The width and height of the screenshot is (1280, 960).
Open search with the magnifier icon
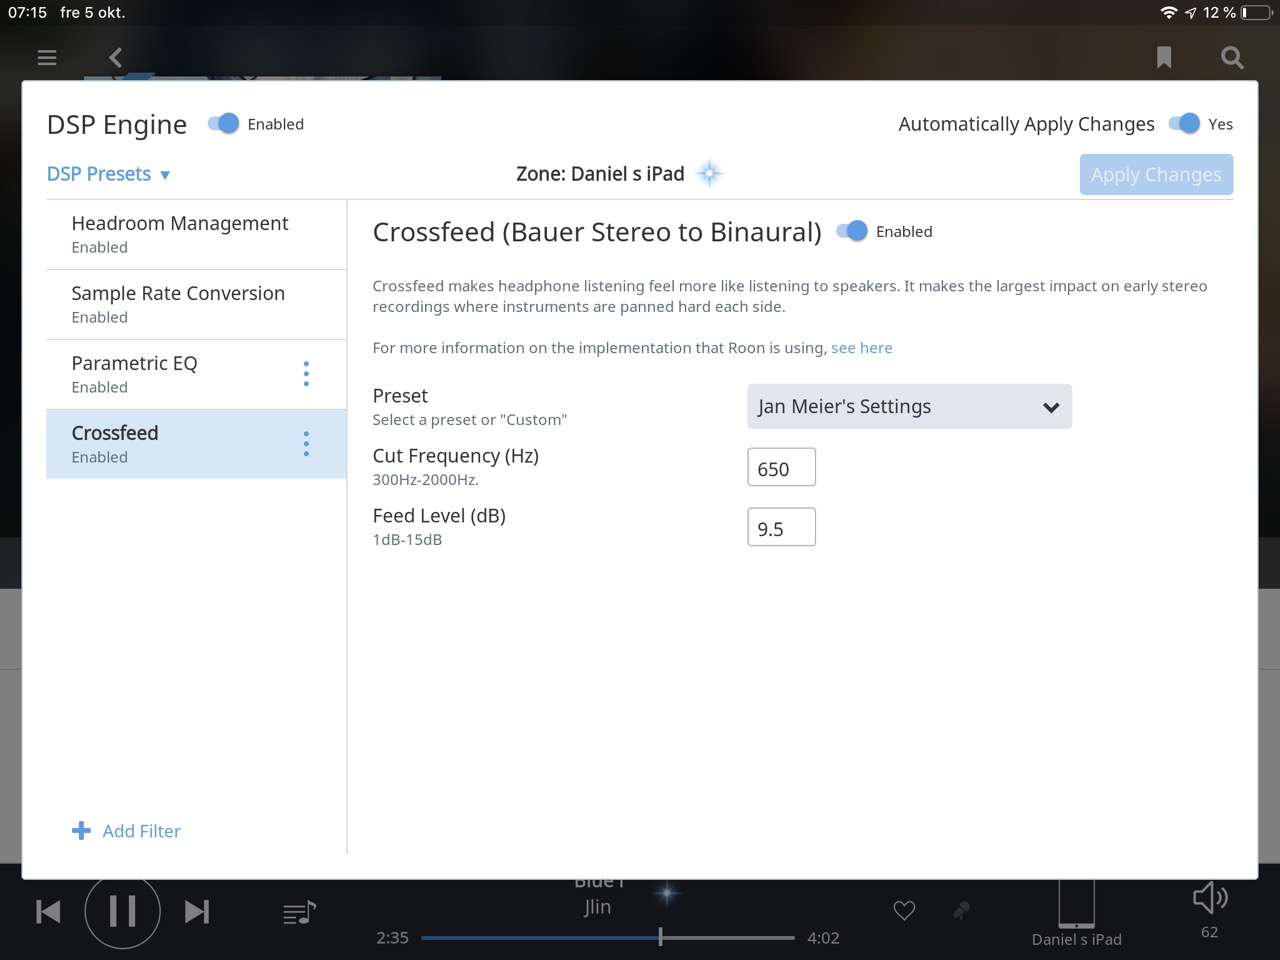tap(1232, 58)
